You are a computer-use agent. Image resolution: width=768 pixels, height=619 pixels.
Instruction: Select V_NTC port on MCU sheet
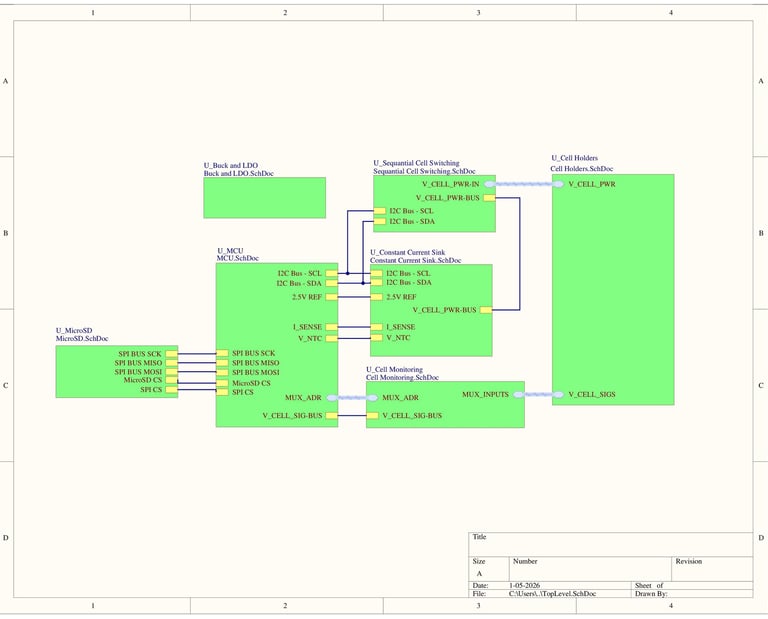coord(332,338)
